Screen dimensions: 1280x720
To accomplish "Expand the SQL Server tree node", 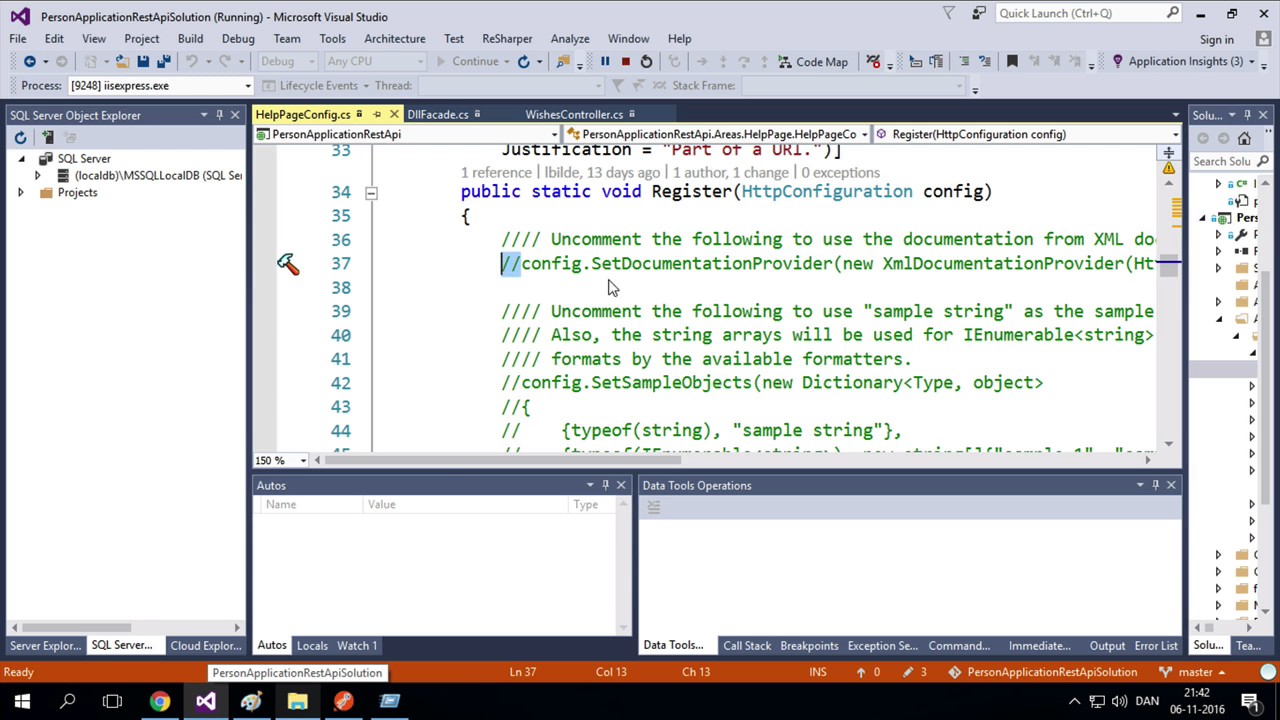I will [x=21, y=159].
